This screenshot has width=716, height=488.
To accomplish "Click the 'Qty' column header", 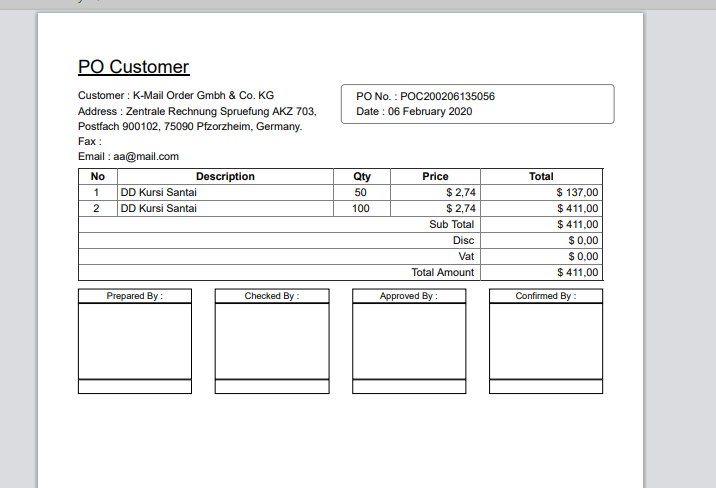I will [x=362, y=177].
